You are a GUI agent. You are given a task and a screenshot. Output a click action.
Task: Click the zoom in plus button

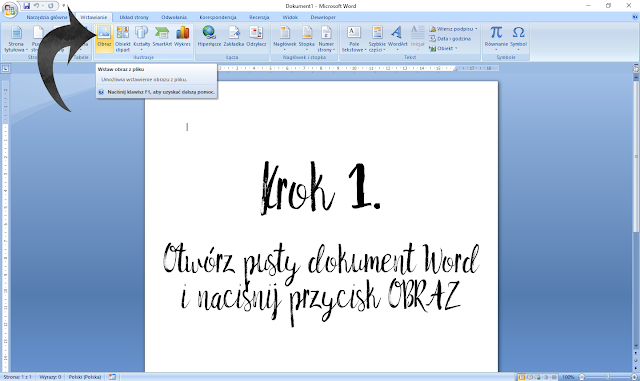(x=634, y=377)
